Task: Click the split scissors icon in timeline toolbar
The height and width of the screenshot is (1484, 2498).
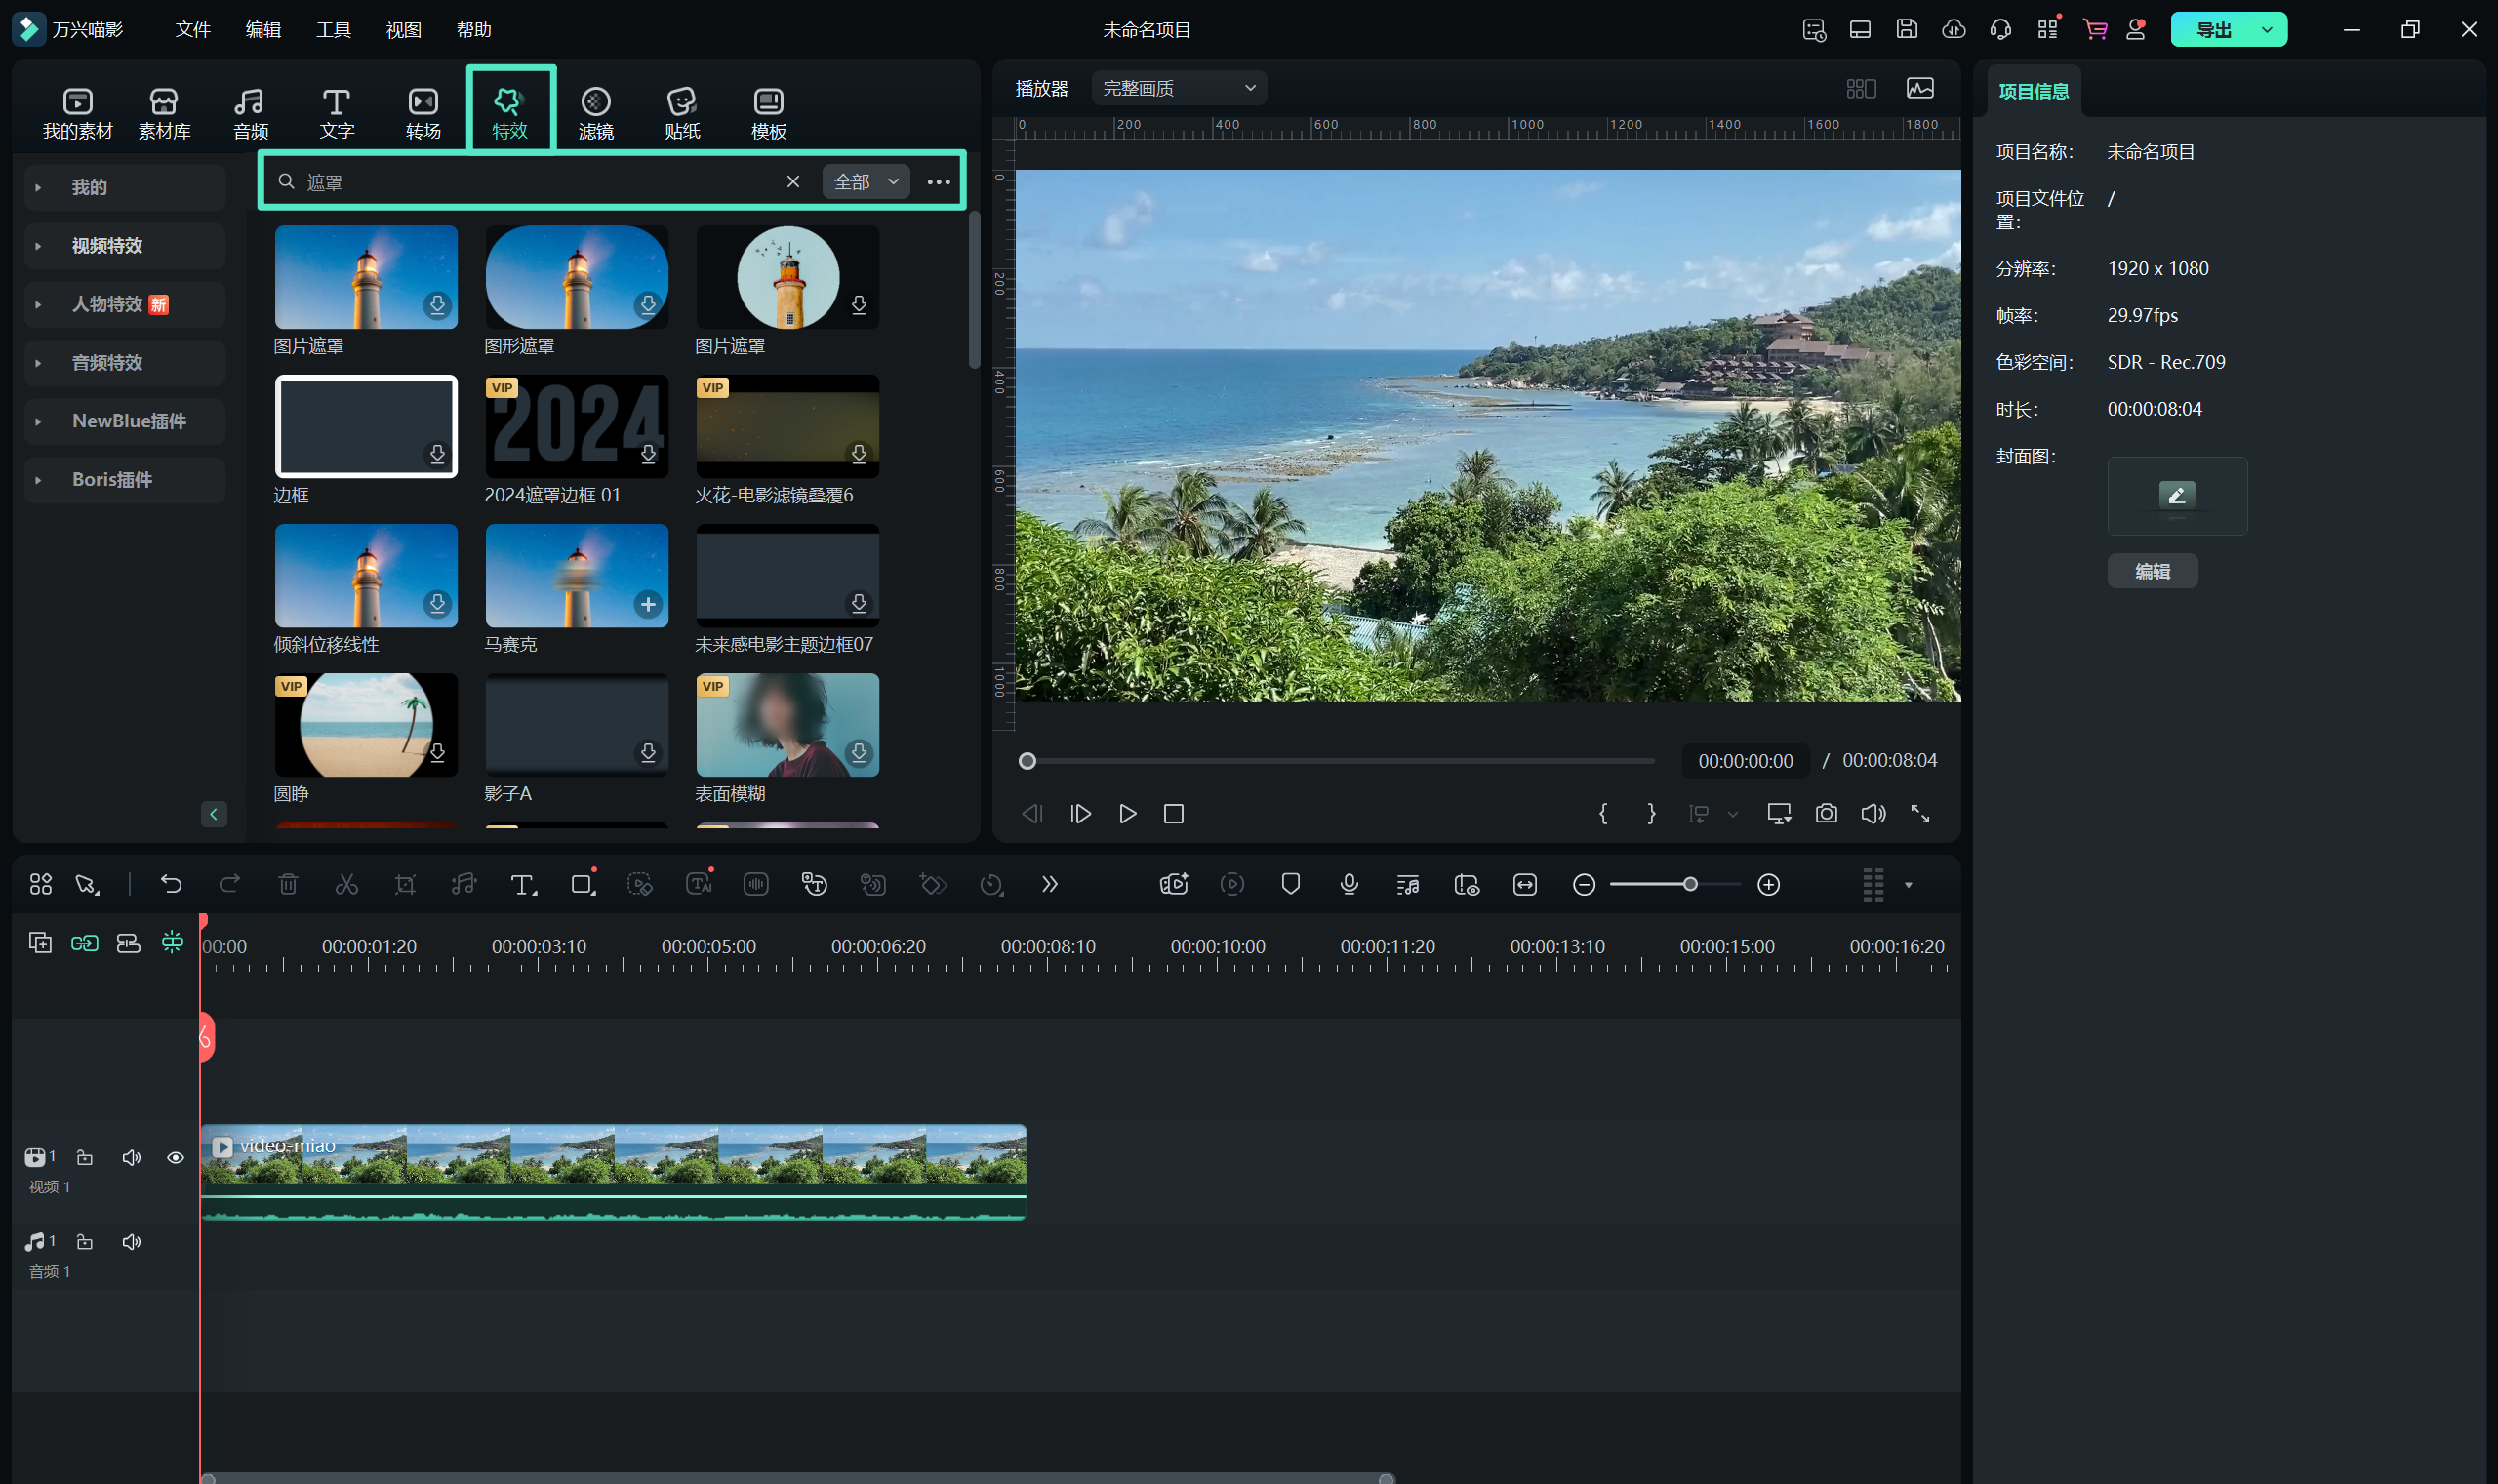Action: point(346,884)
